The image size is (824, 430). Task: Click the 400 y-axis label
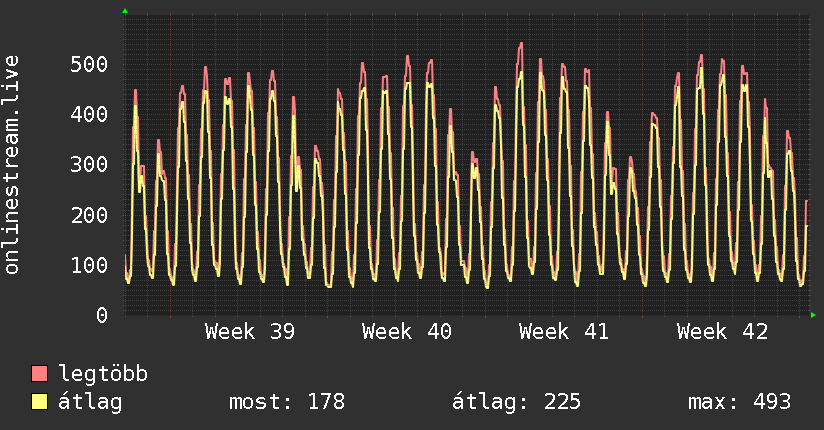click(x=89, y=114)
